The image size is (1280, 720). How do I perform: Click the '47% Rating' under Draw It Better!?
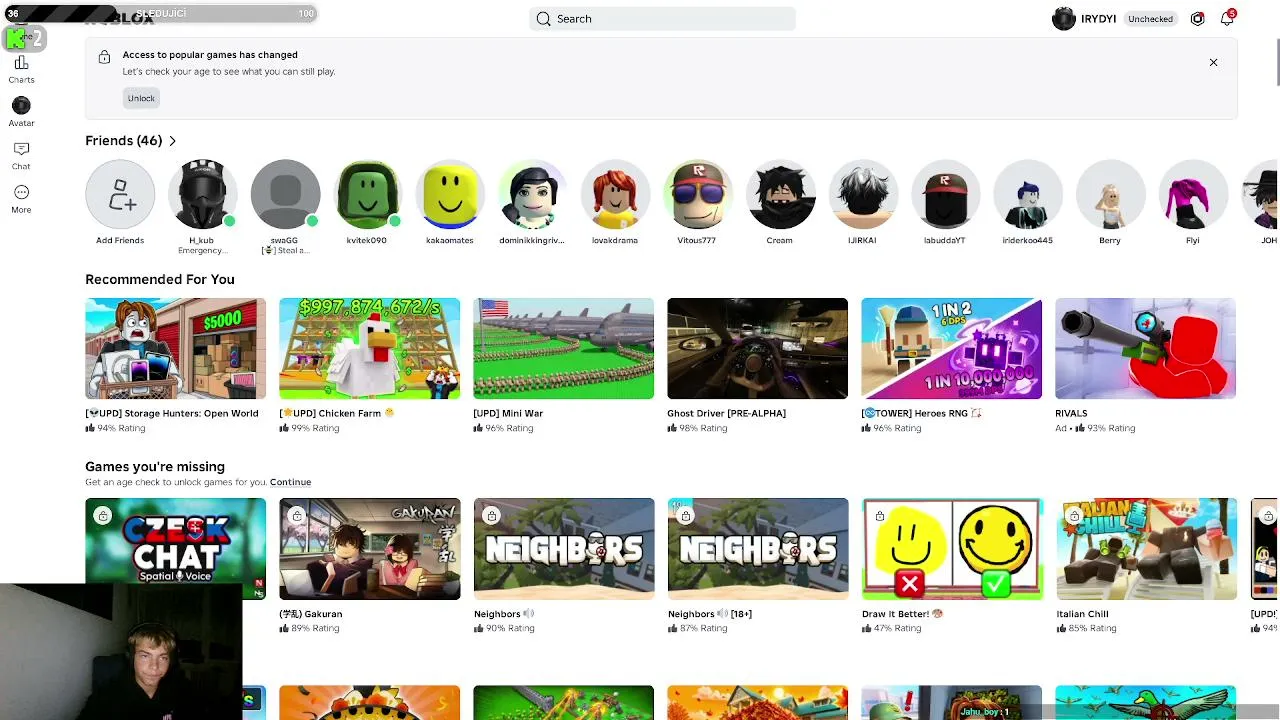[x=891, y=628]
